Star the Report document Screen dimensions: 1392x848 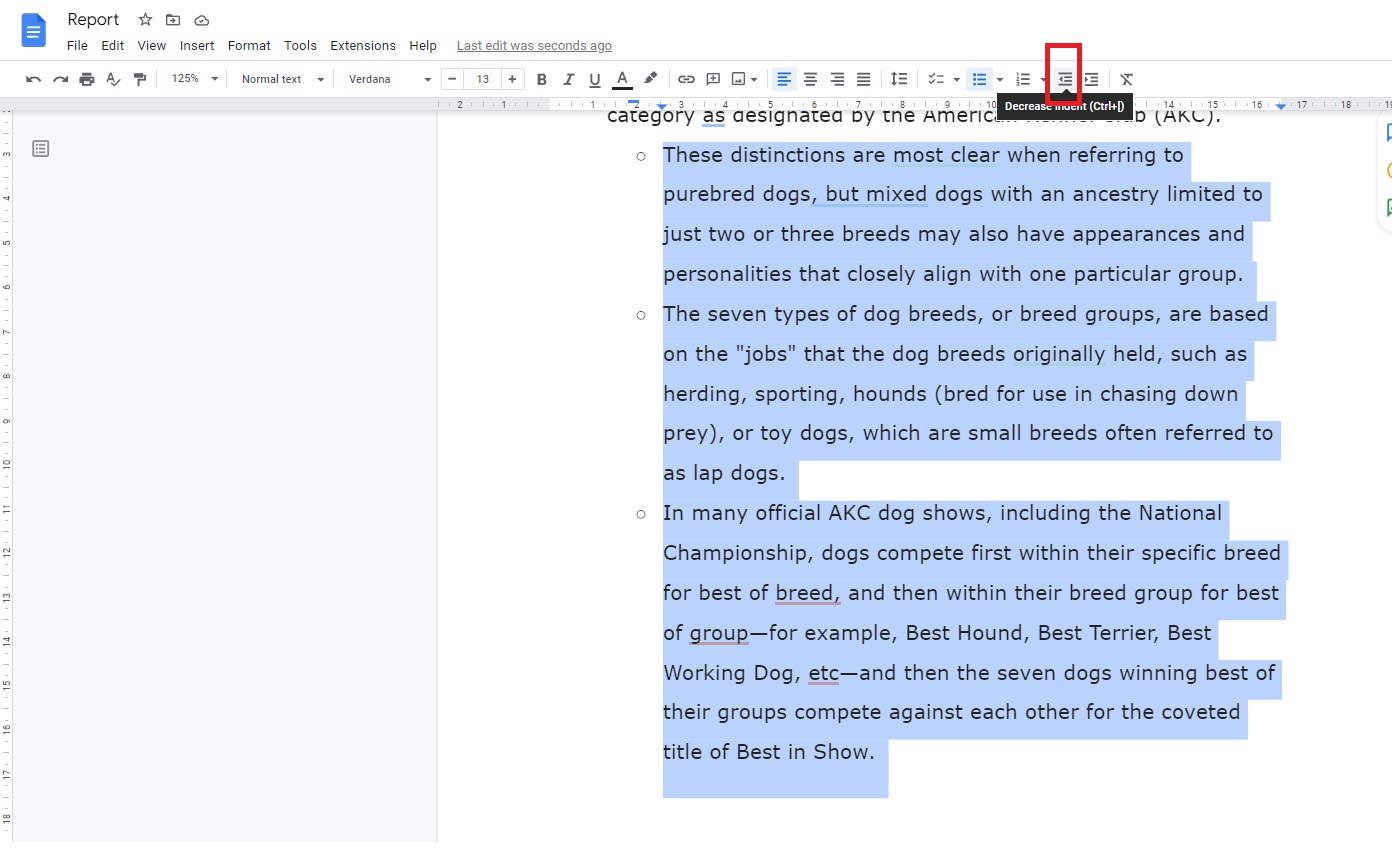145,20
